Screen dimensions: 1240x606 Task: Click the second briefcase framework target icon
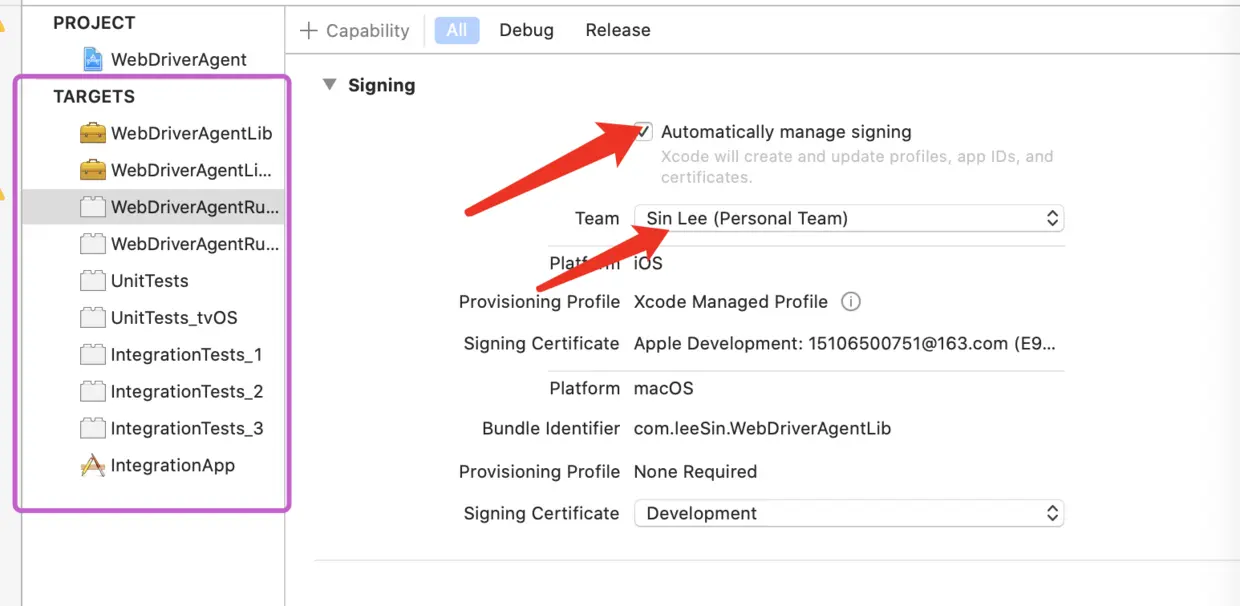[93, 170]
